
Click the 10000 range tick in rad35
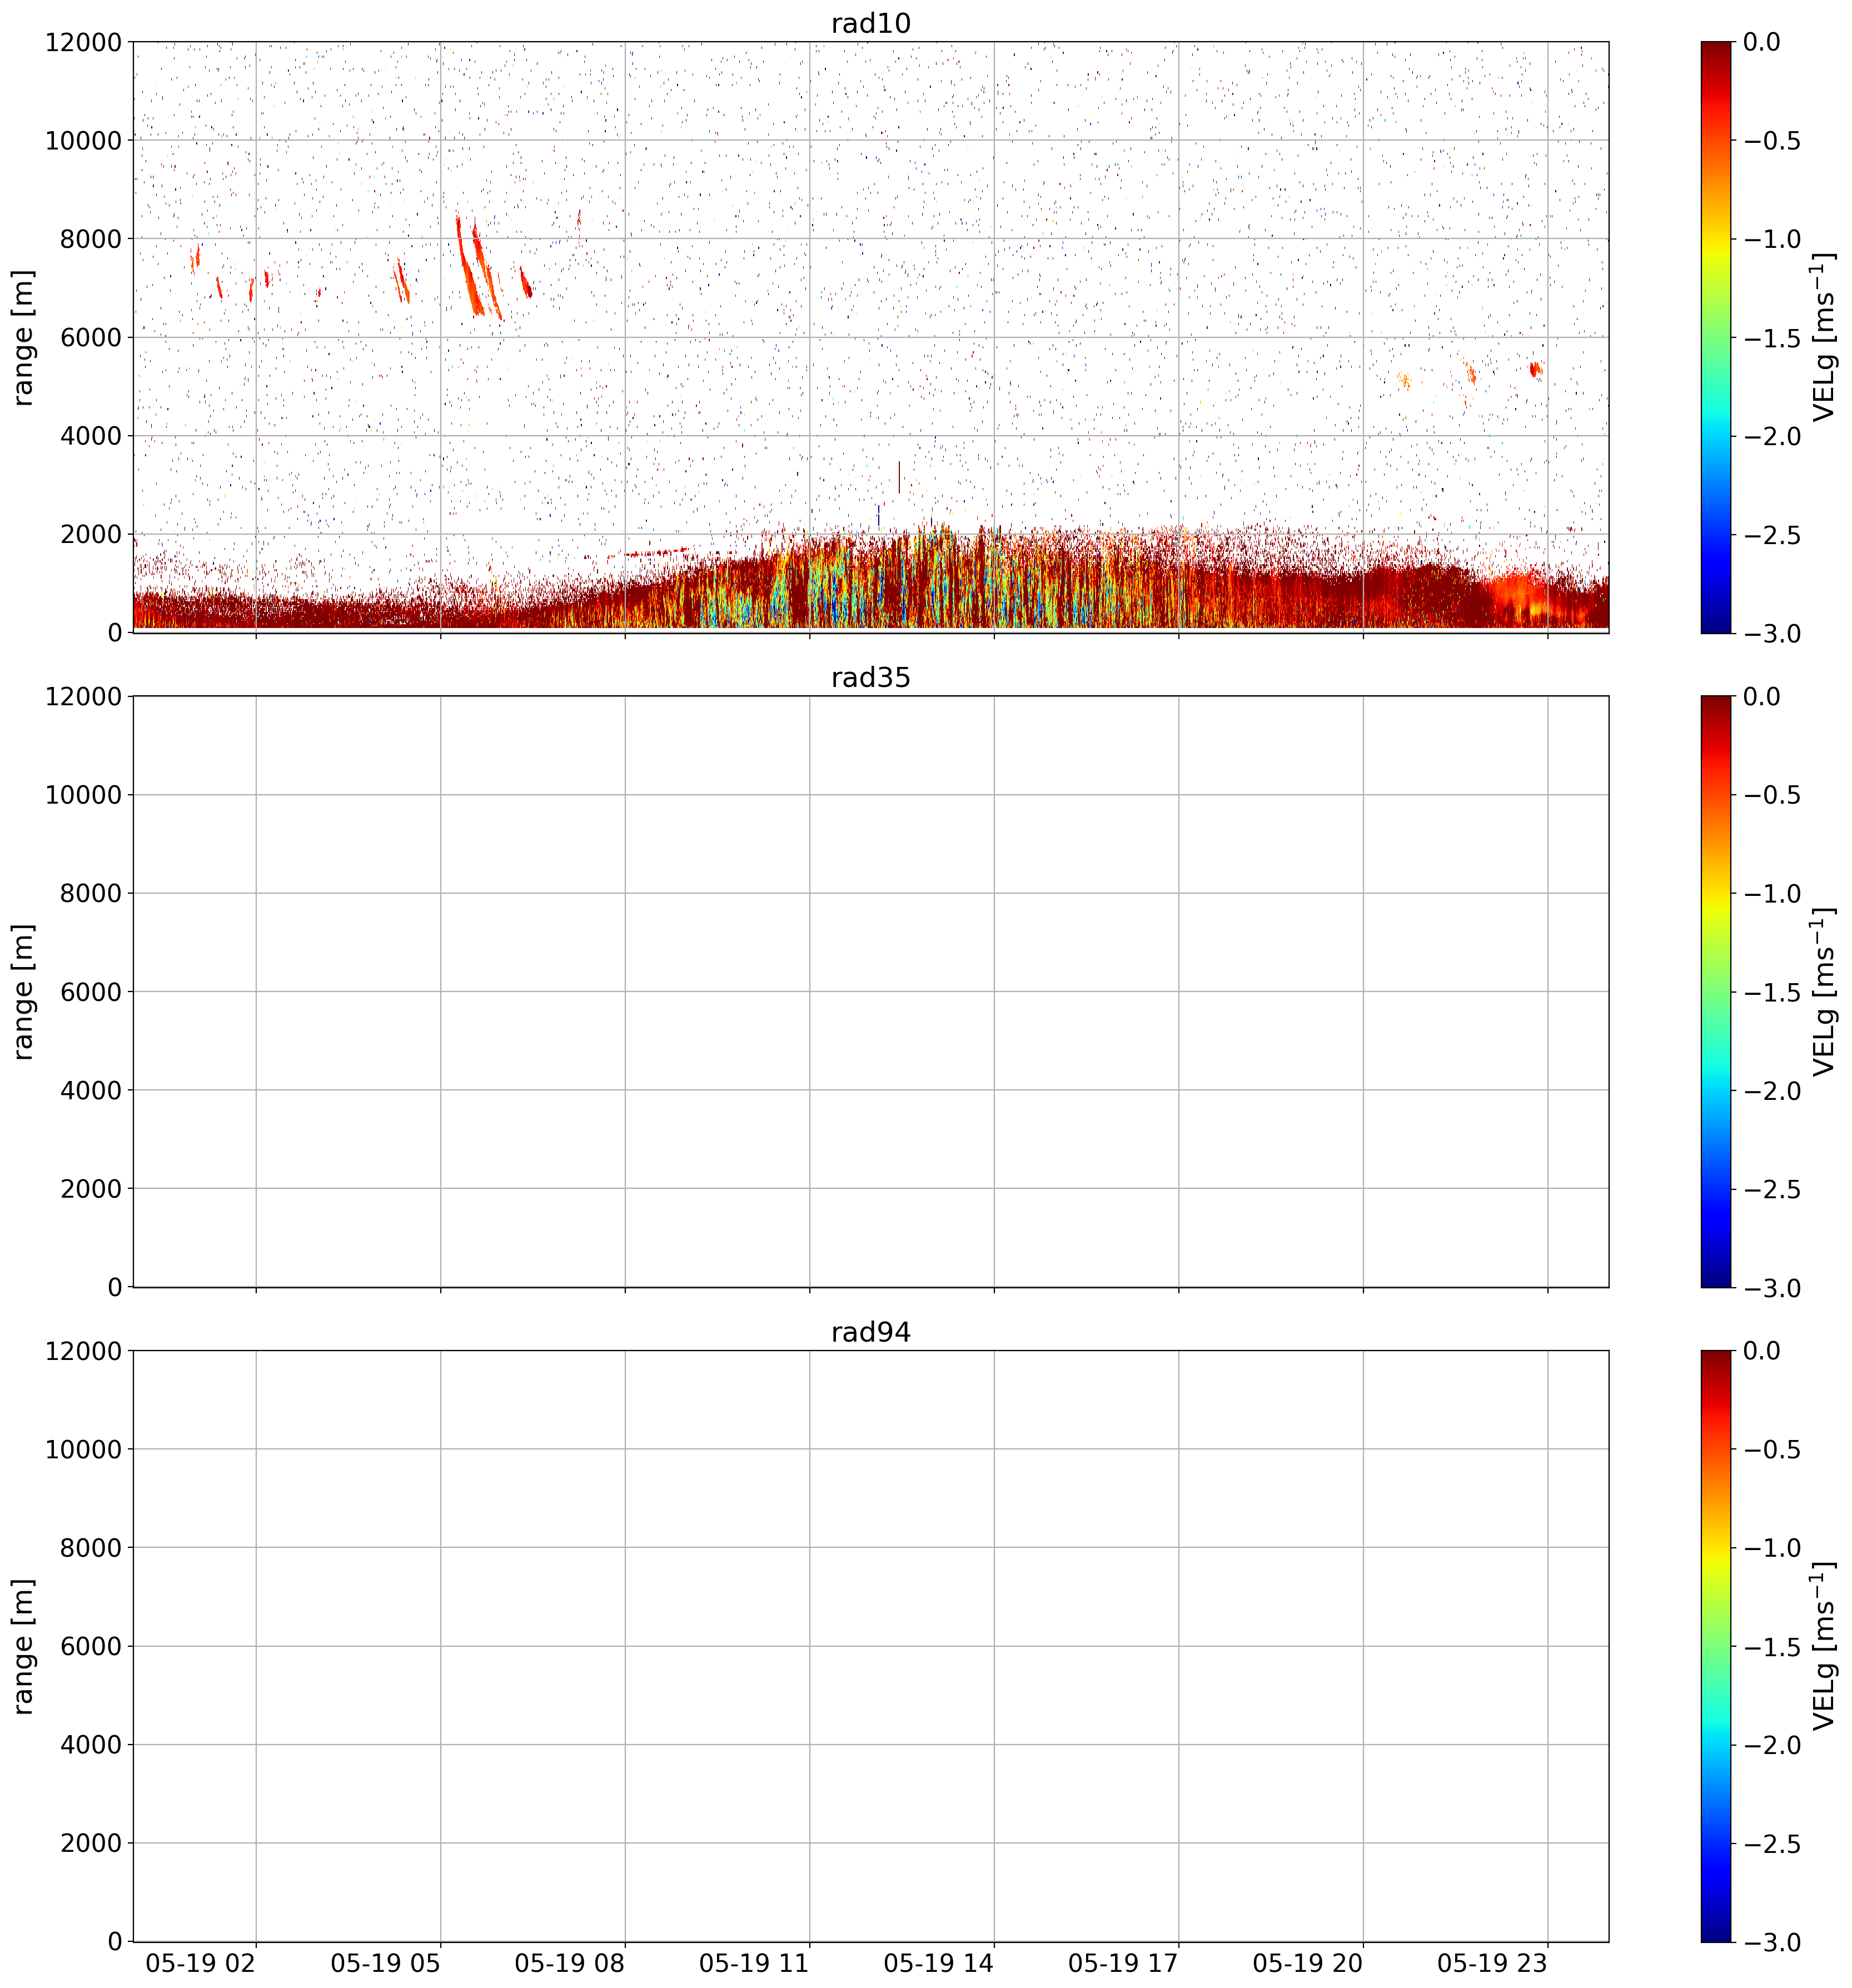click(83, 796)
